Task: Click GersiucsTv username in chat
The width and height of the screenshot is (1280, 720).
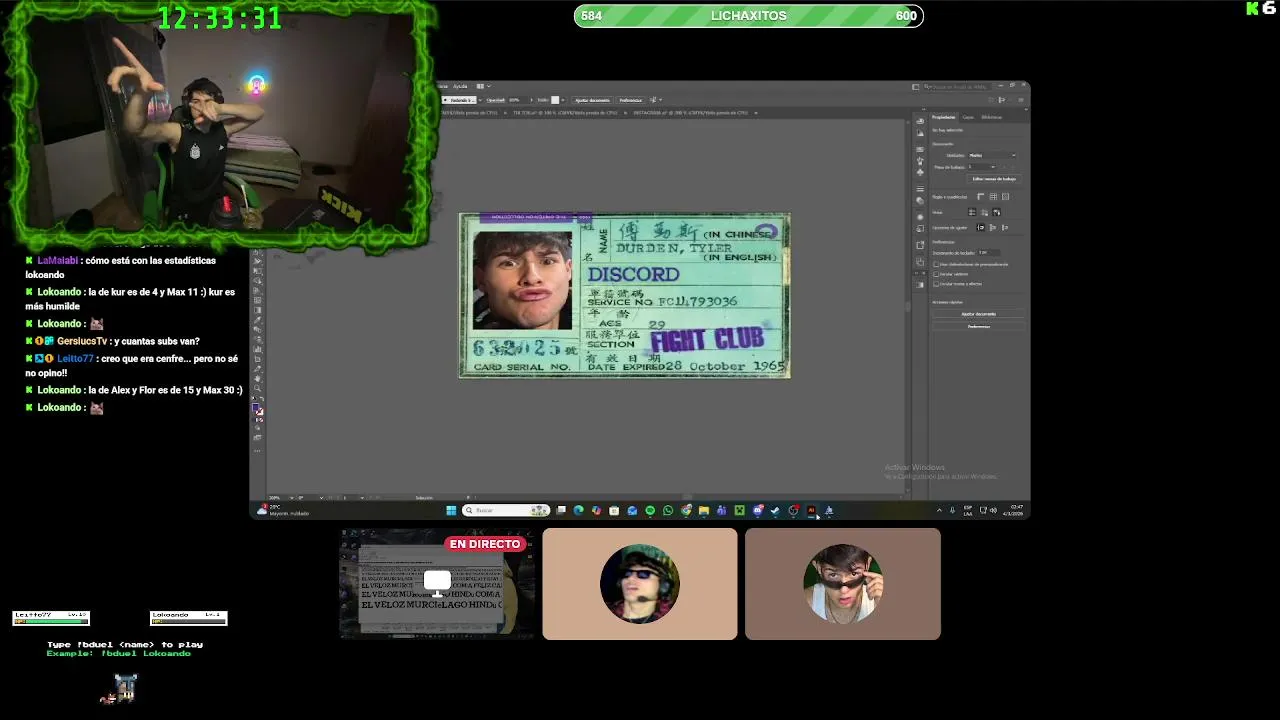Action: pos(82,341)
